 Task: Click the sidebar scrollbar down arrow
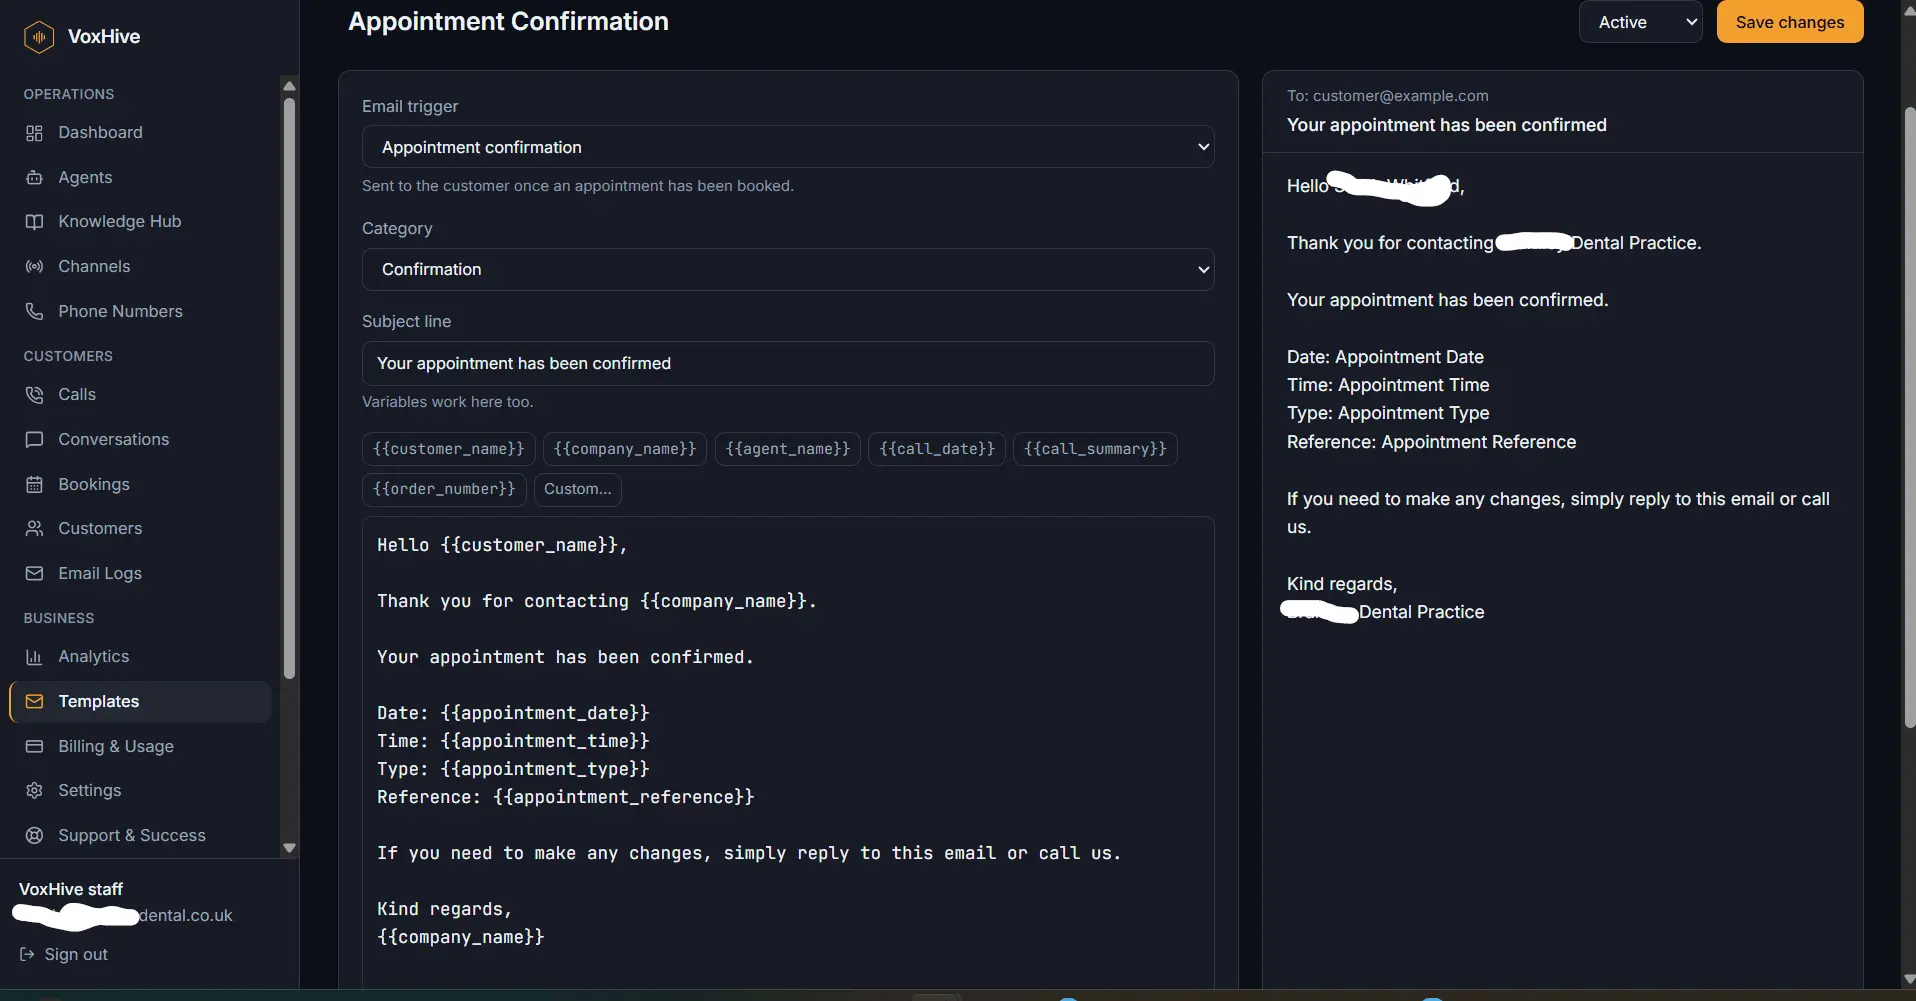pos(290,848)
